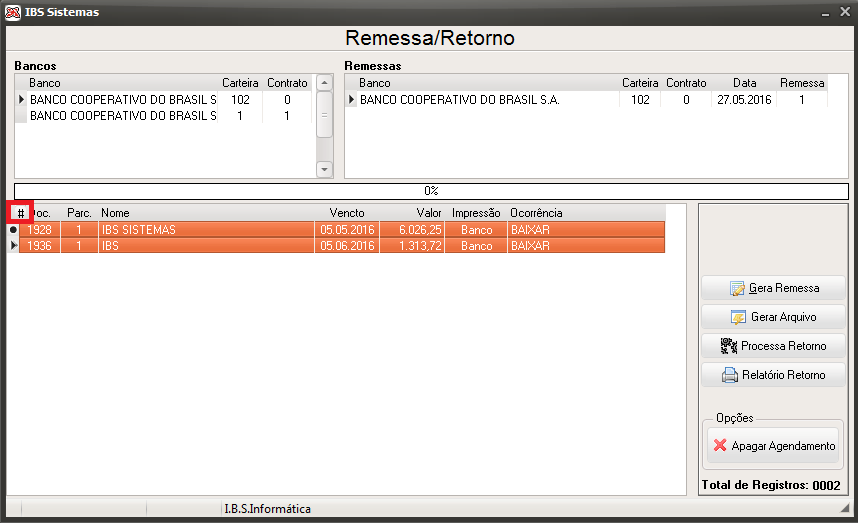Click the IBS Sistemas title bar logo
The width and height of the screenshot is (858, 523).
click(13, 12)
